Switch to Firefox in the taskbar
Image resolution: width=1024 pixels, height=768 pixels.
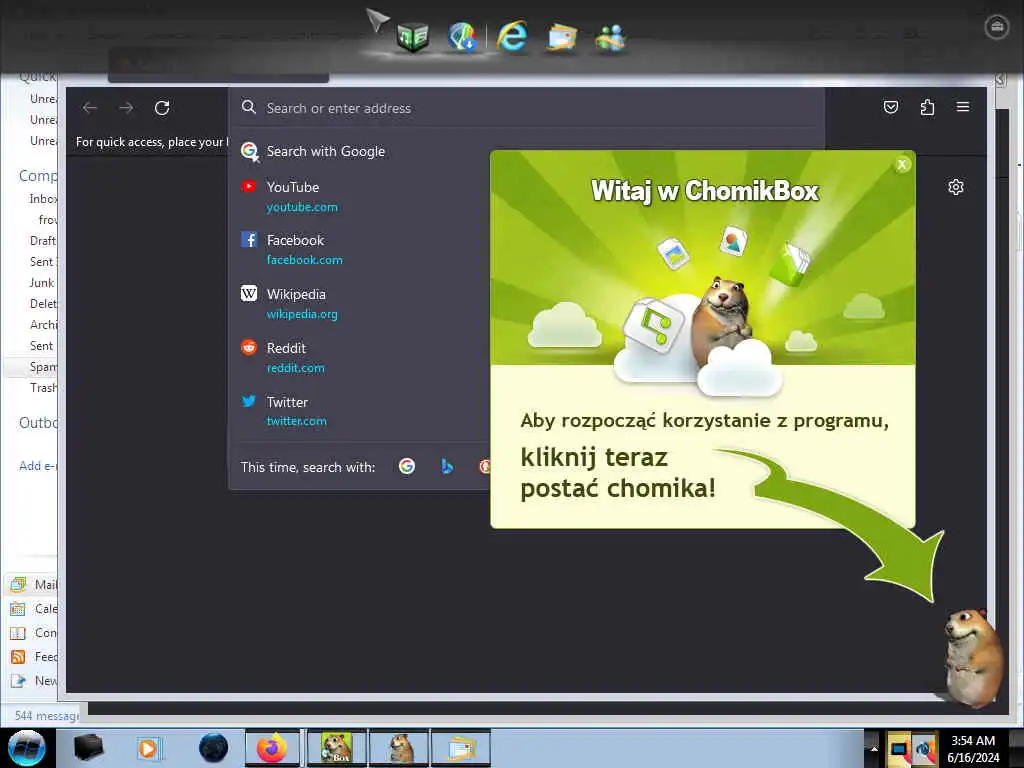pyautogui.click(x=272, y=748)
